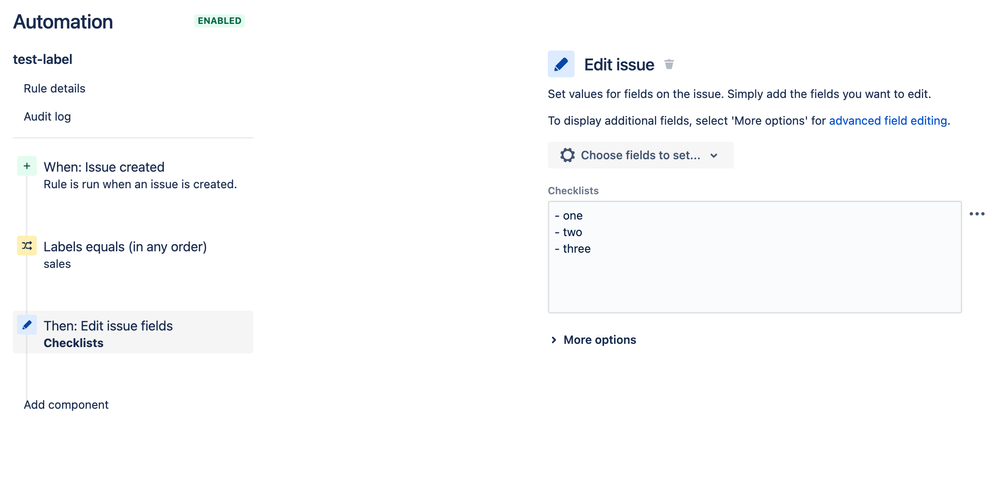Click the trash icon beside Edit issue
The image size is (999, 498).
point(669,64)
